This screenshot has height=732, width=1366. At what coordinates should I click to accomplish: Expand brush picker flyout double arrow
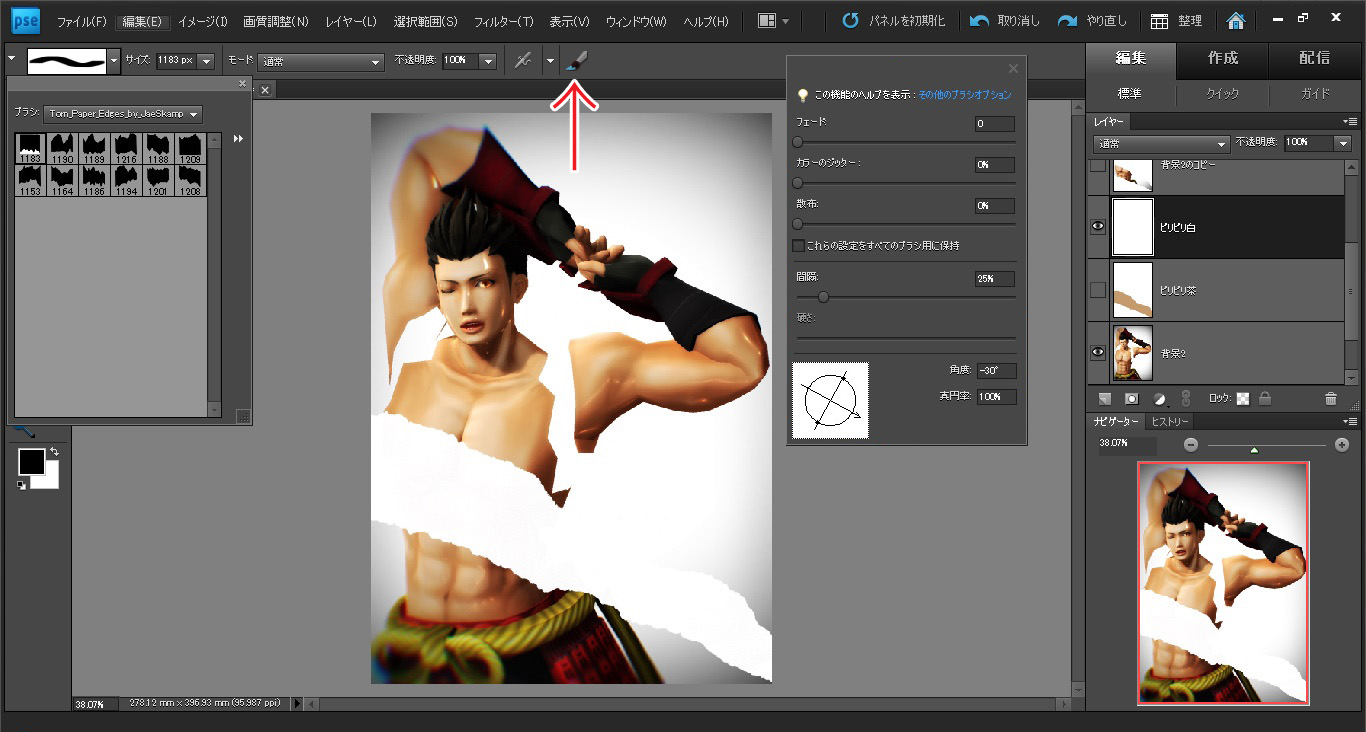pyautogui.click(x=238, y=139)
